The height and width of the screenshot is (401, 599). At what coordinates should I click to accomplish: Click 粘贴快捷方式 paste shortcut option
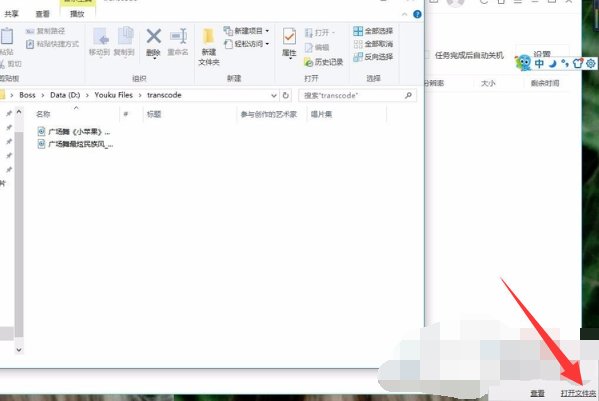(x=52, y=44)
